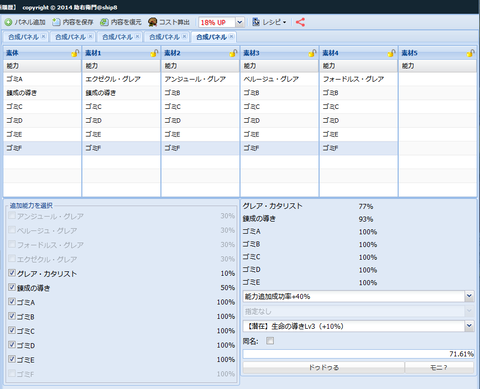Click the 71.61% success rate field
Viewport: 480px width, 389px height.
tap(358, 354)
